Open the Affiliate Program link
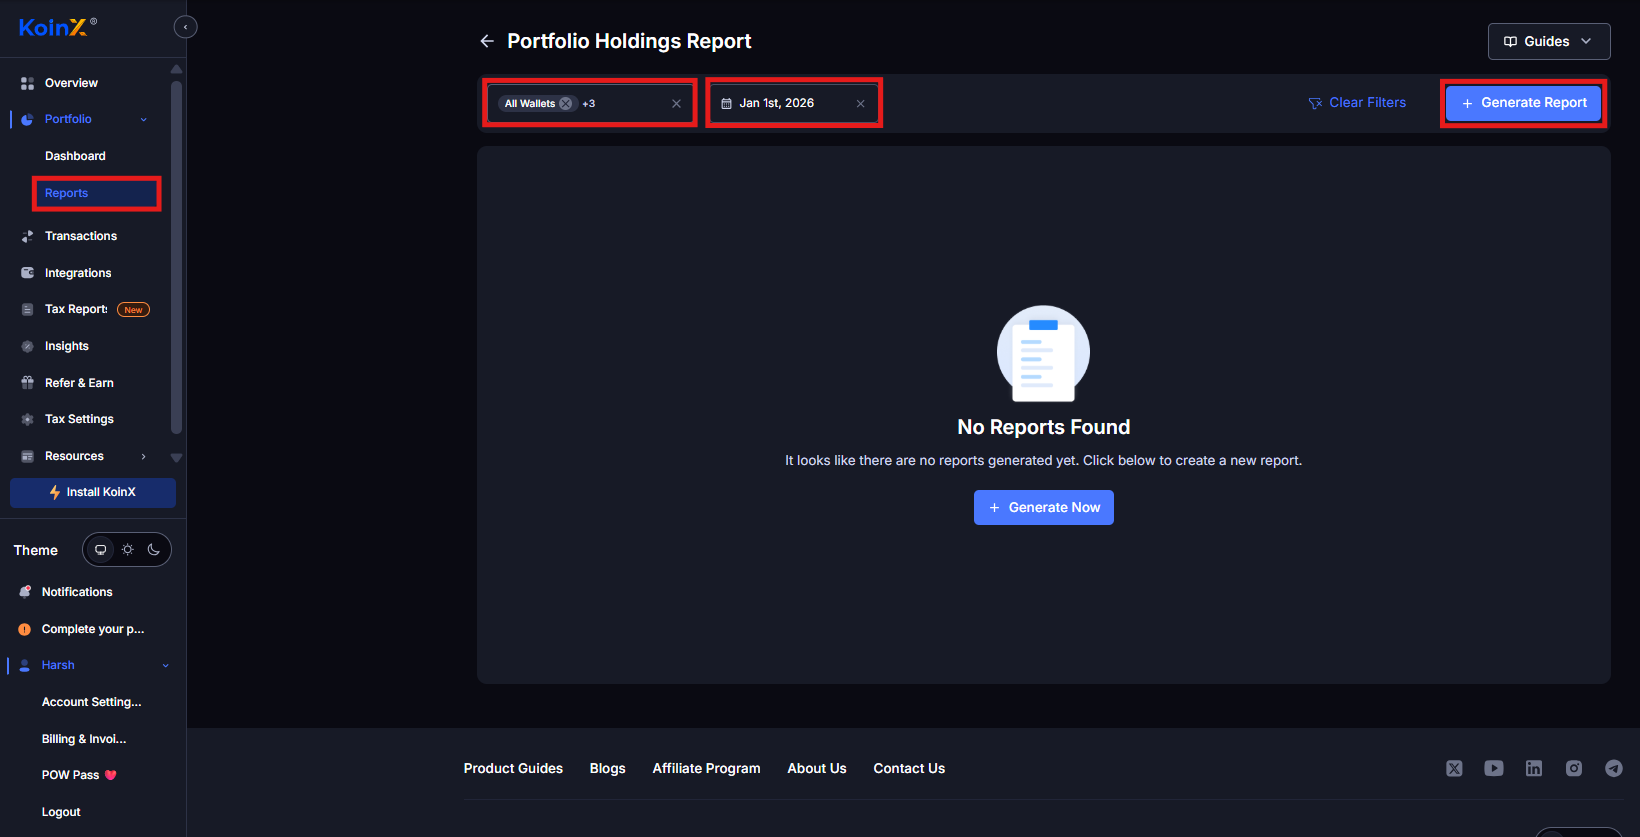This screenshot has height=837, width=1640. coord(706,768)
